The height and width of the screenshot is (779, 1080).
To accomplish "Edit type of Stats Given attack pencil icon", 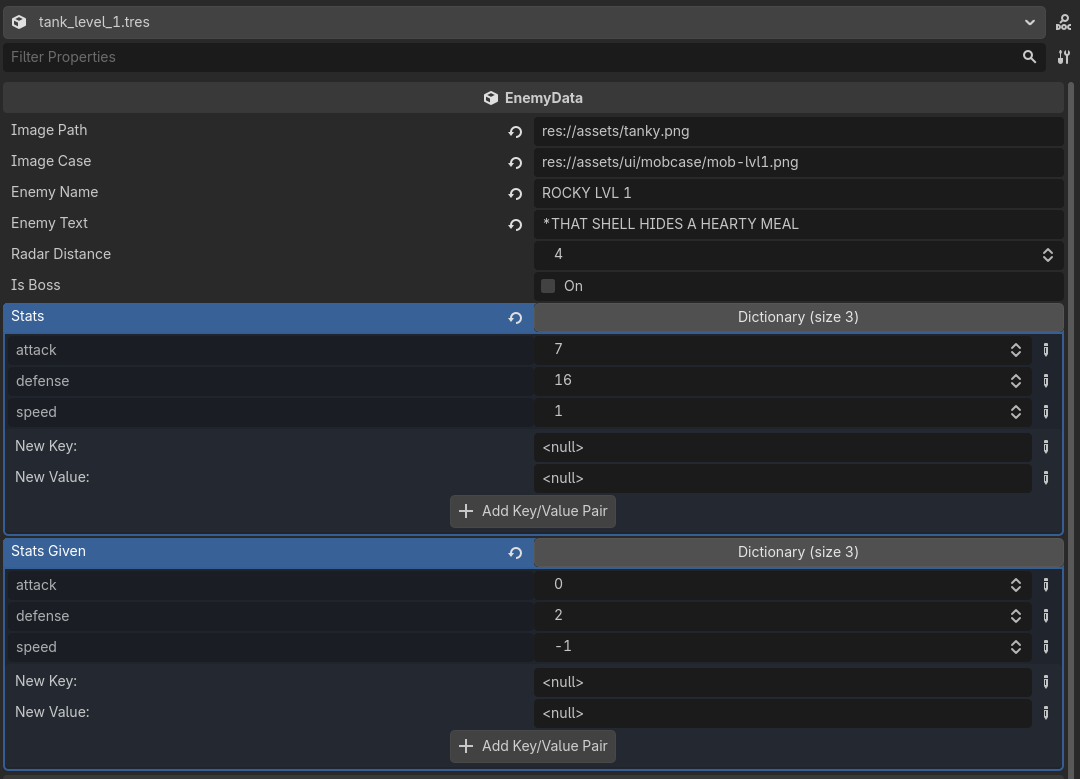I will pos(1046,585).
